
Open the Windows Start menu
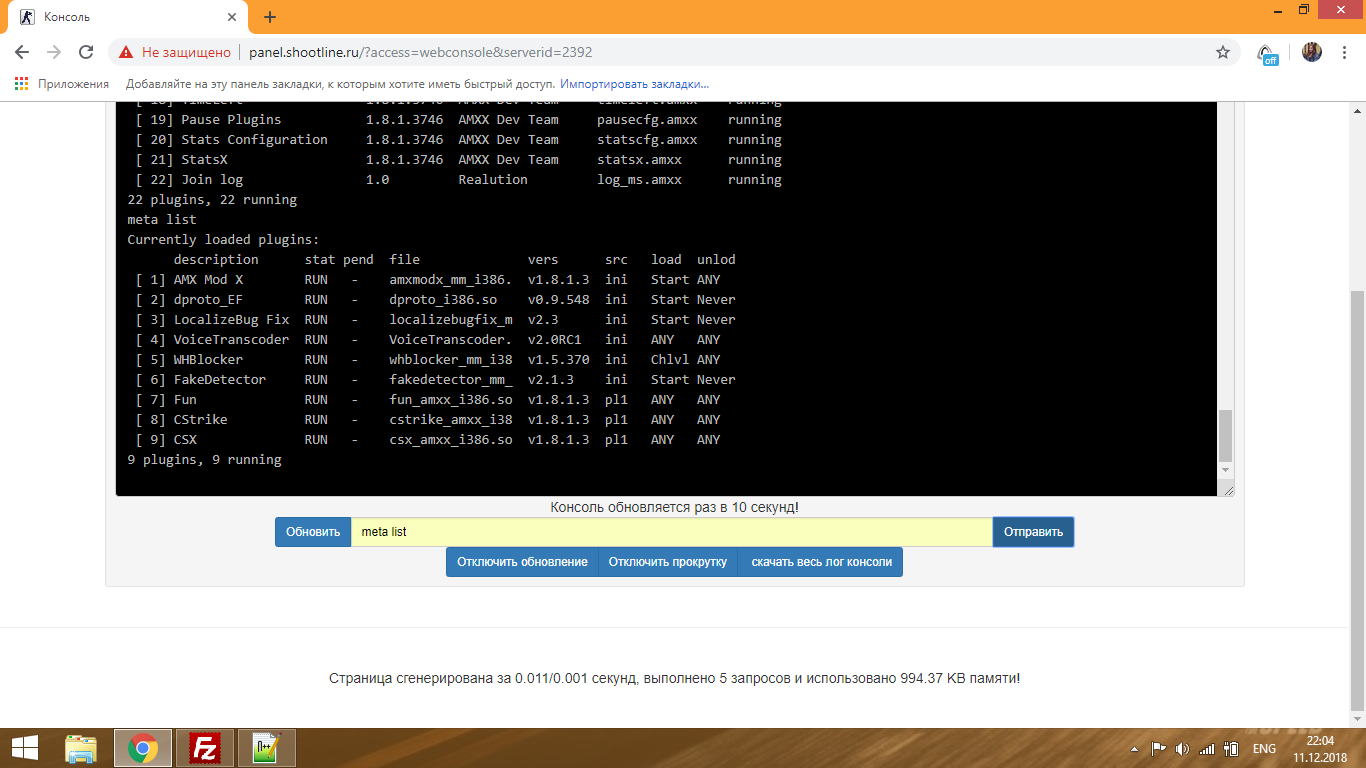tap(25, 748)
